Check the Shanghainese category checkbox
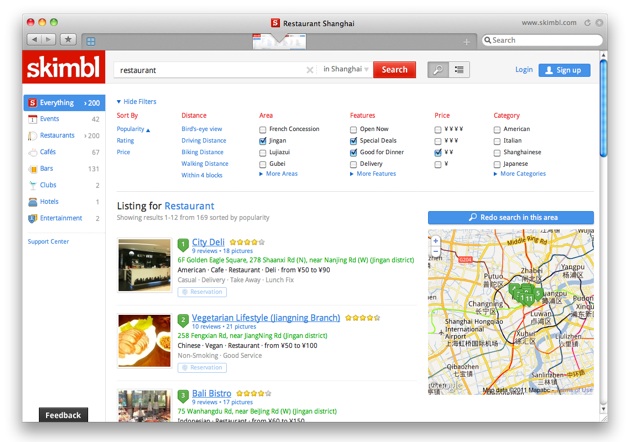This screenshot has height=442, width=630. 497,153
